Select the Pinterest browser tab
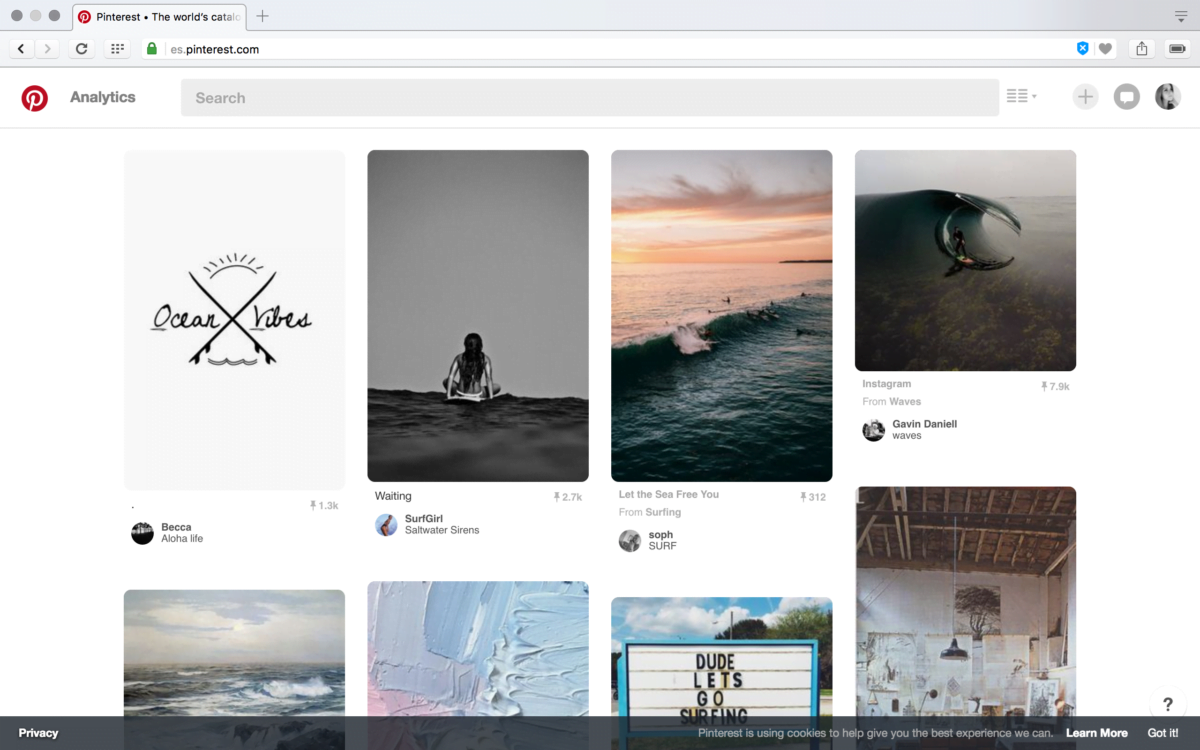The image size is (1200, 750). [x=159, y=17]
